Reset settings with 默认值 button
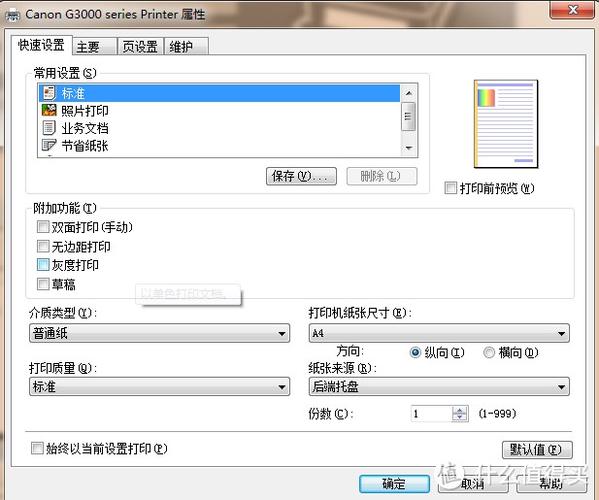Screen dimensions: 599x500 (537, 450)
